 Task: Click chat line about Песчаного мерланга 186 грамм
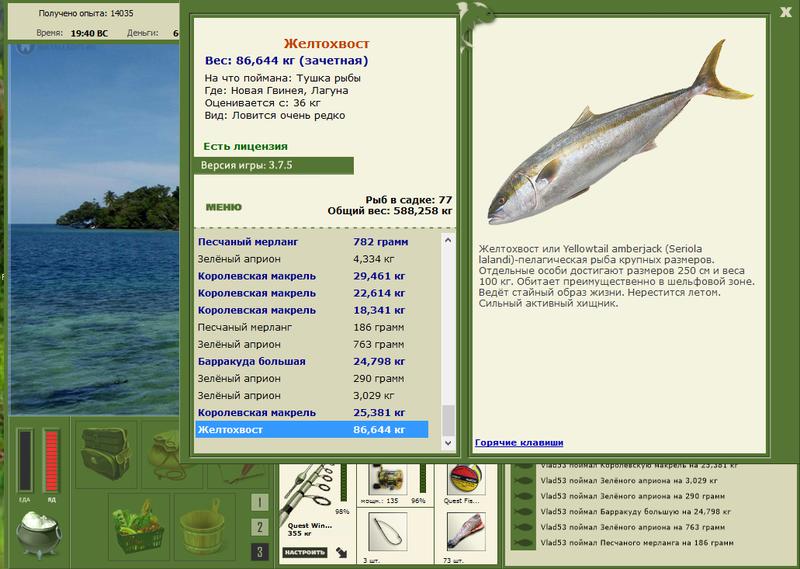pos(637,542)
